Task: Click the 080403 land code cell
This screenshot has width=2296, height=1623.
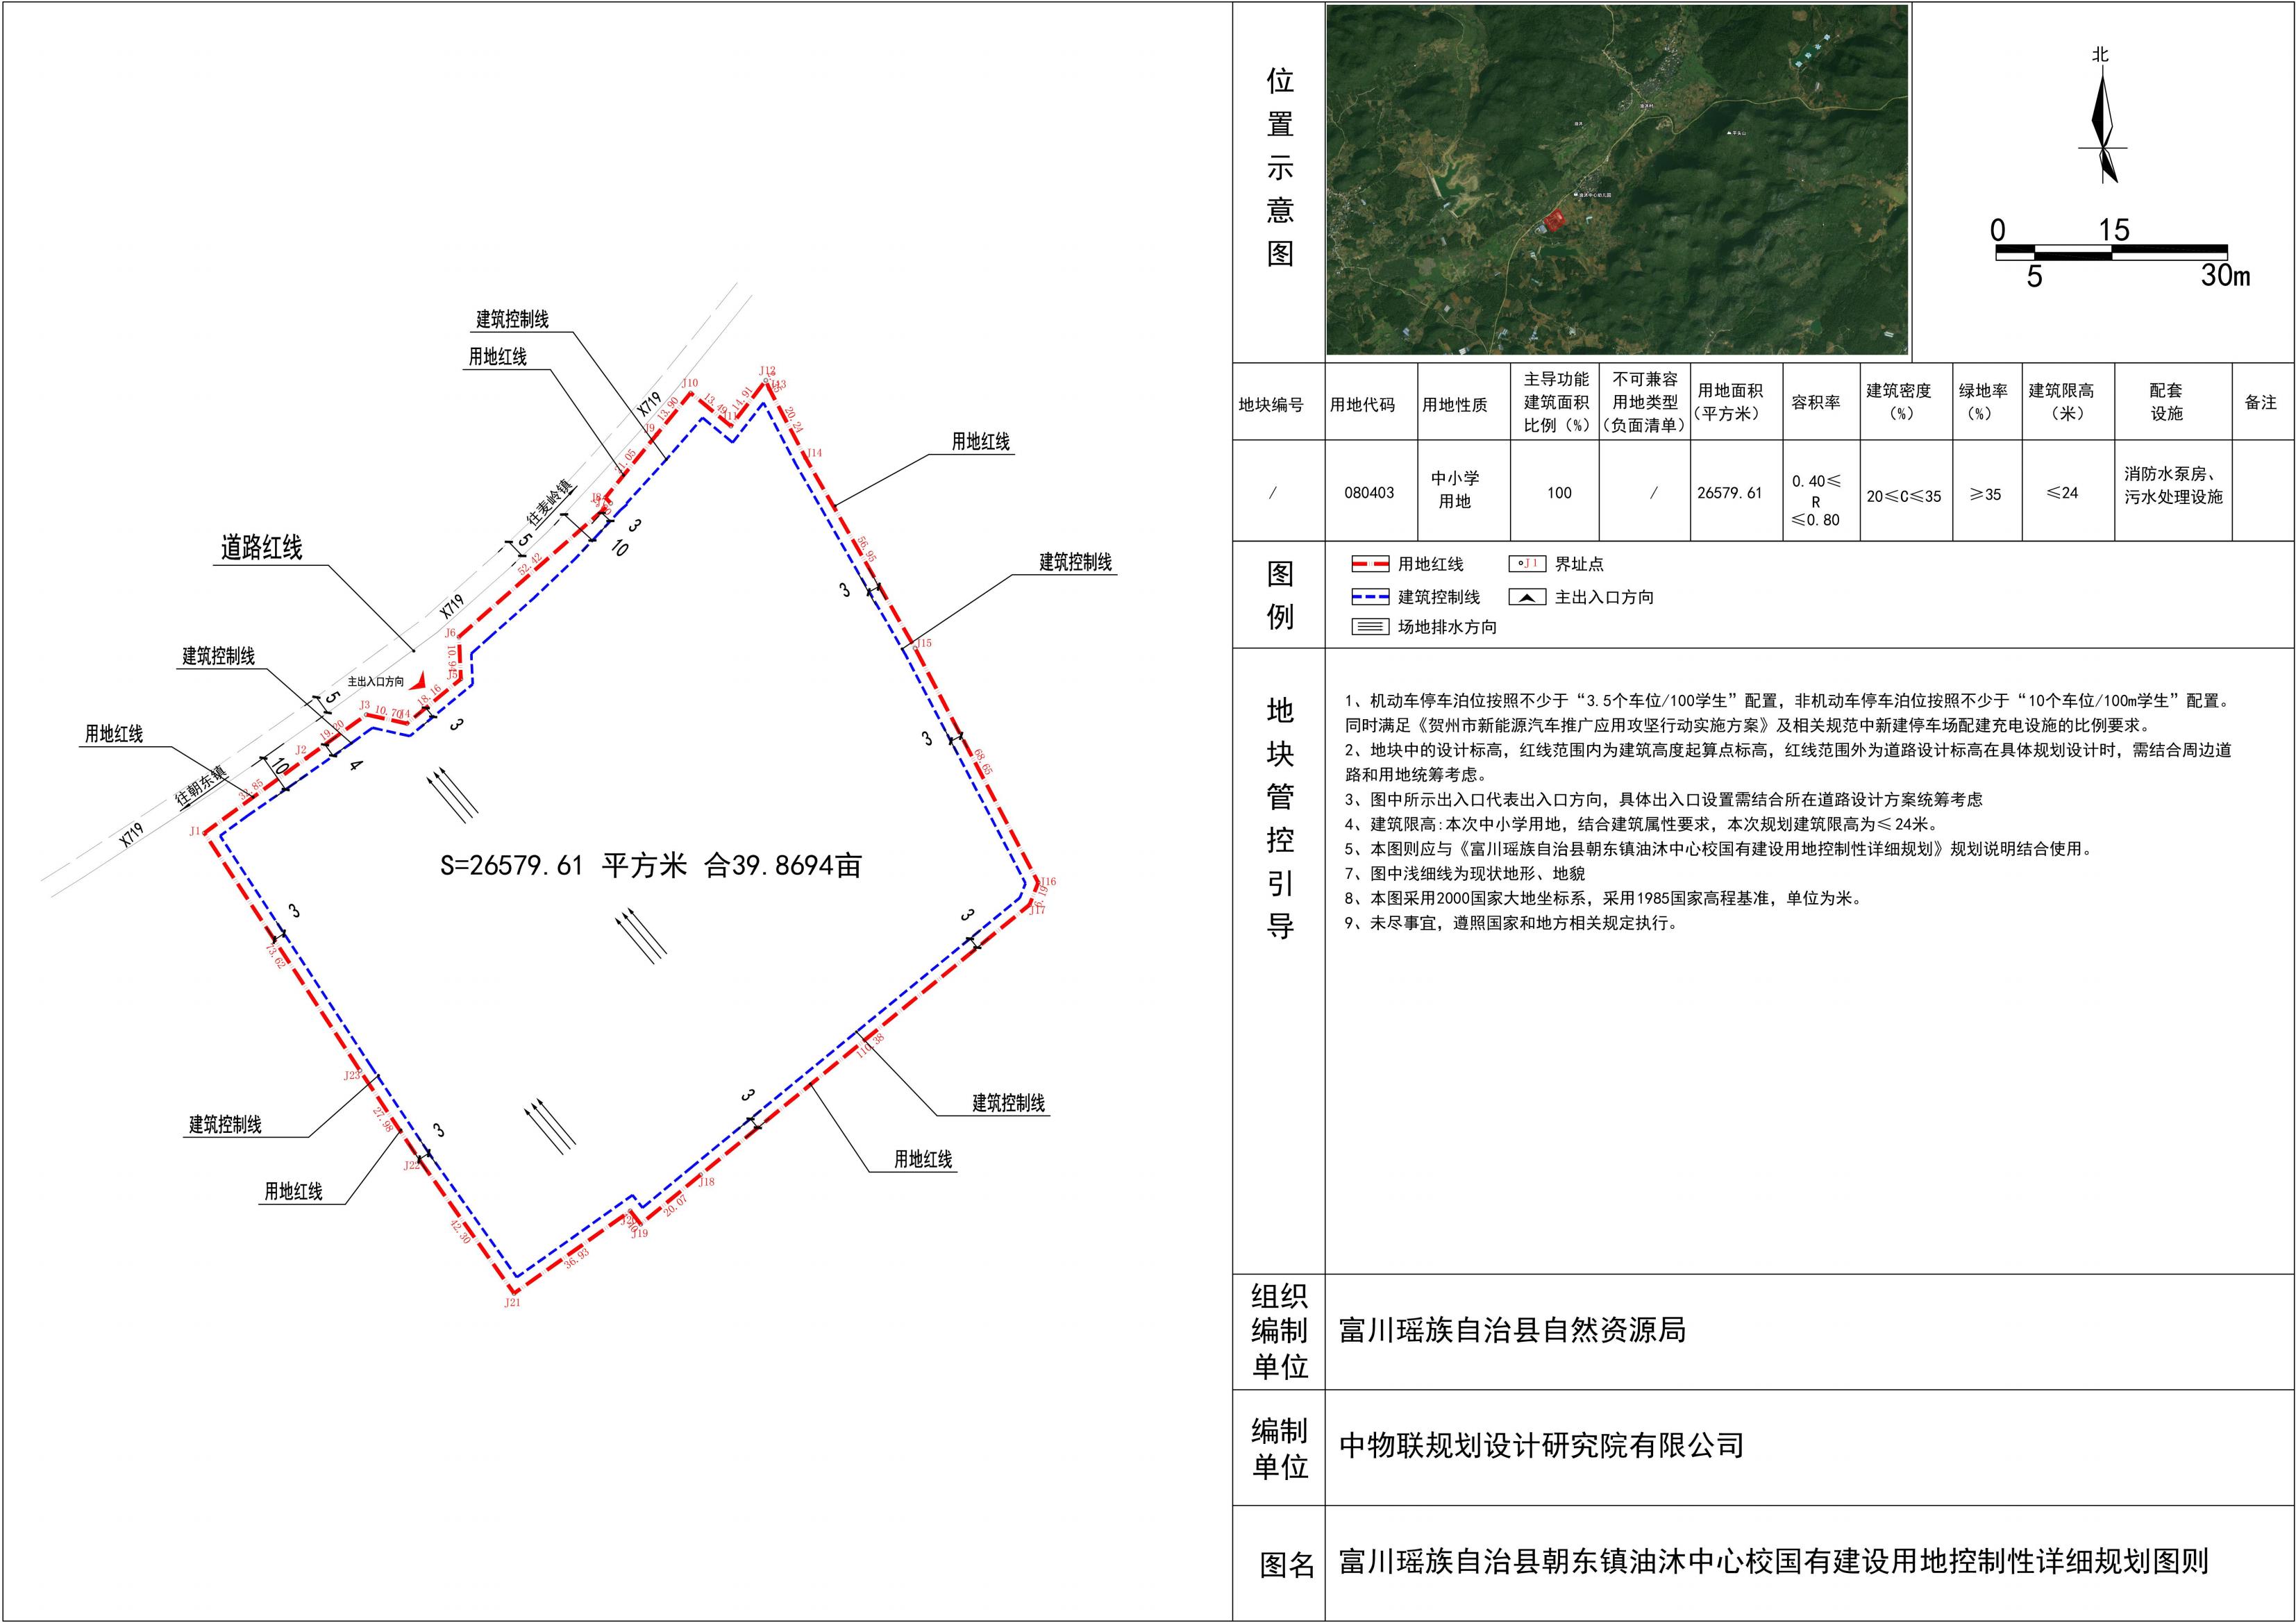Action: click(x=1369, y=493)
